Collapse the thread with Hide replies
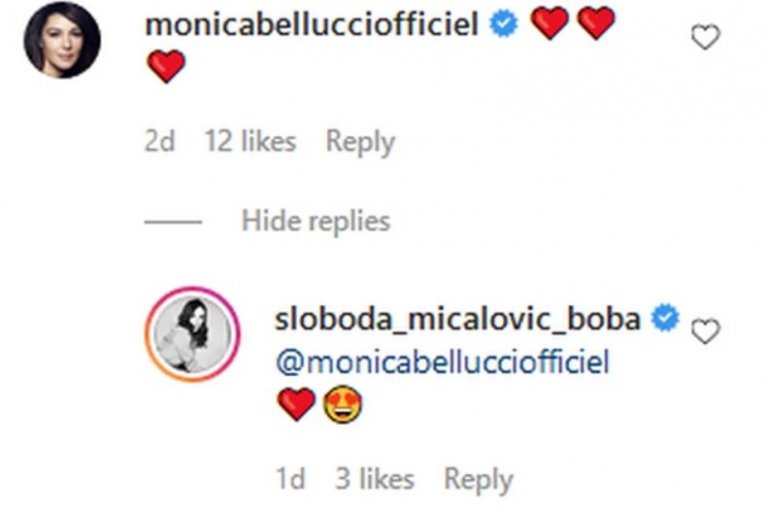The height and width of the screenshot is (513, 770). [x=315, y=220]
